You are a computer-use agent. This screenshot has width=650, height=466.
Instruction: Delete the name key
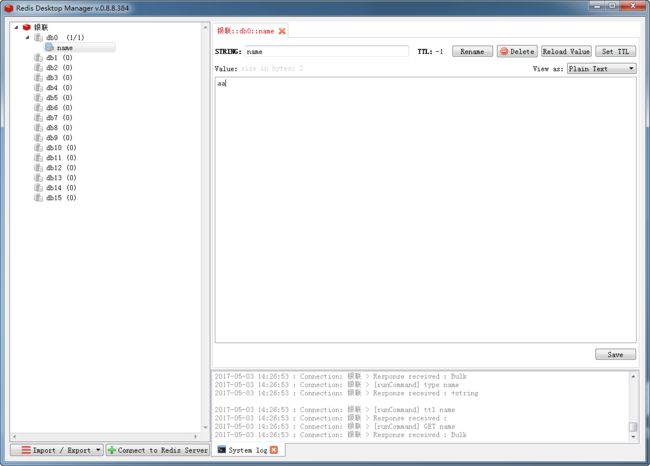[517, 51]
